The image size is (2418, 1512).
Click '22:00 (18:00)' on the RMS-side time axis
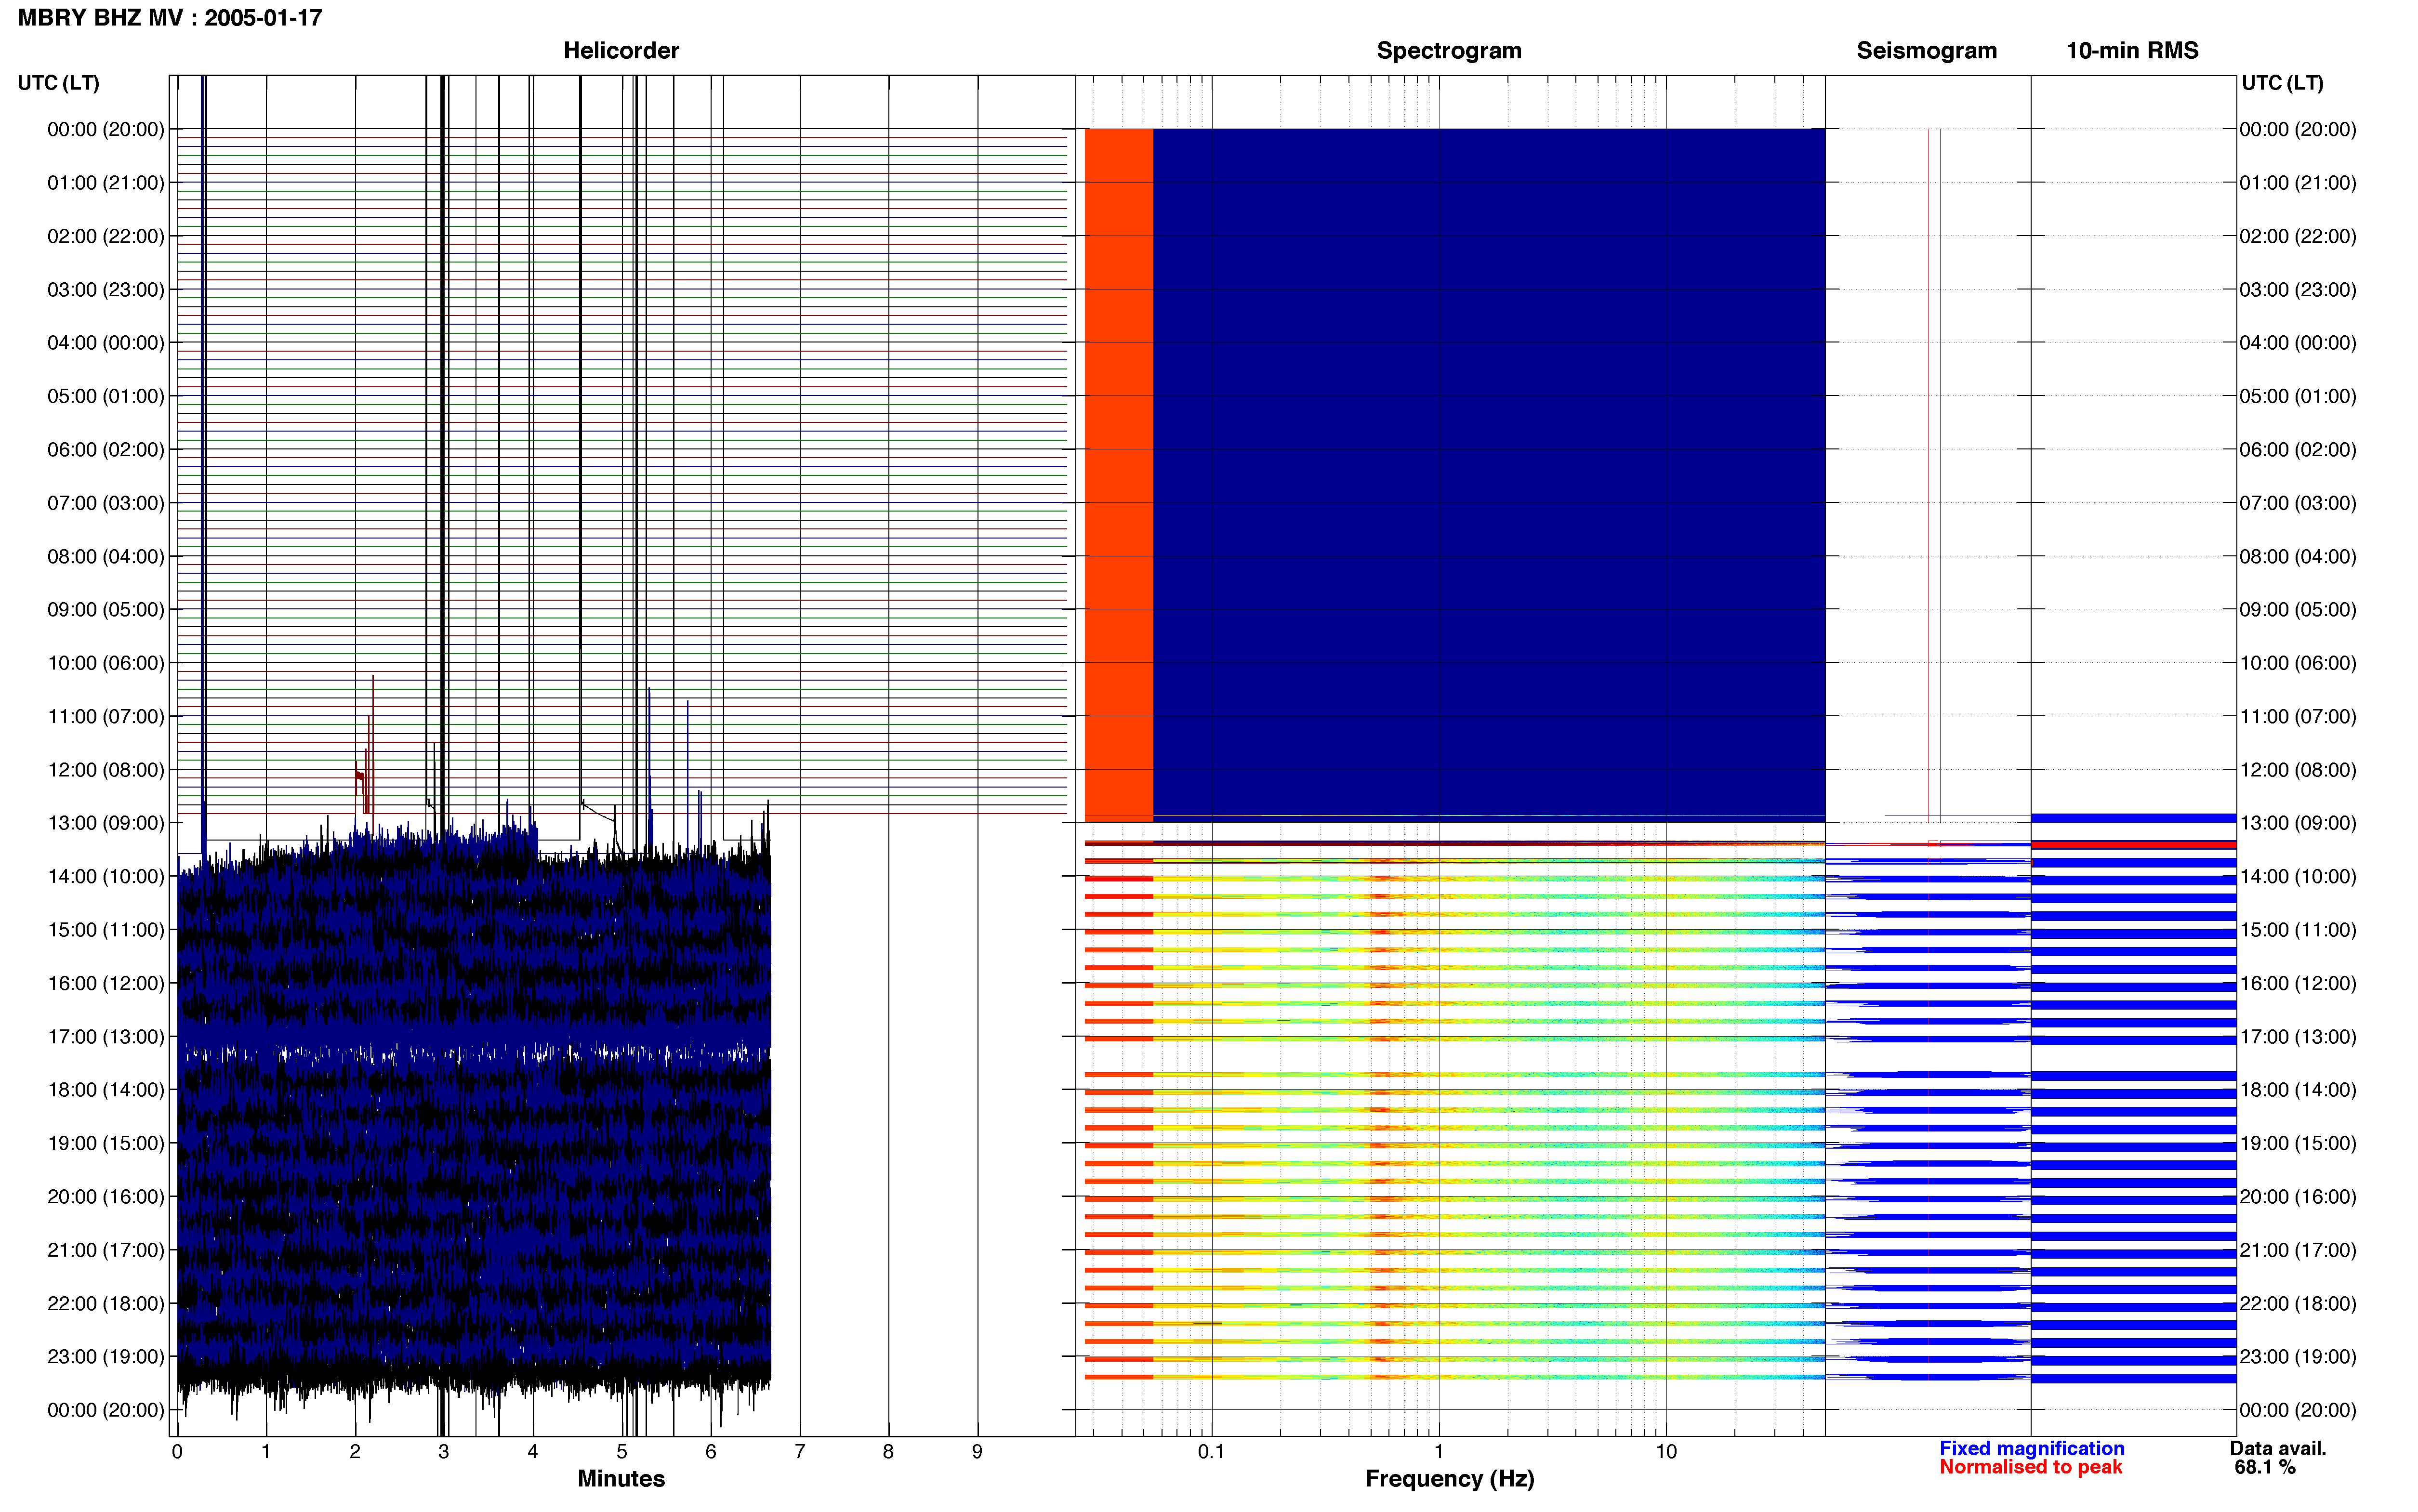point(2298,1304)
